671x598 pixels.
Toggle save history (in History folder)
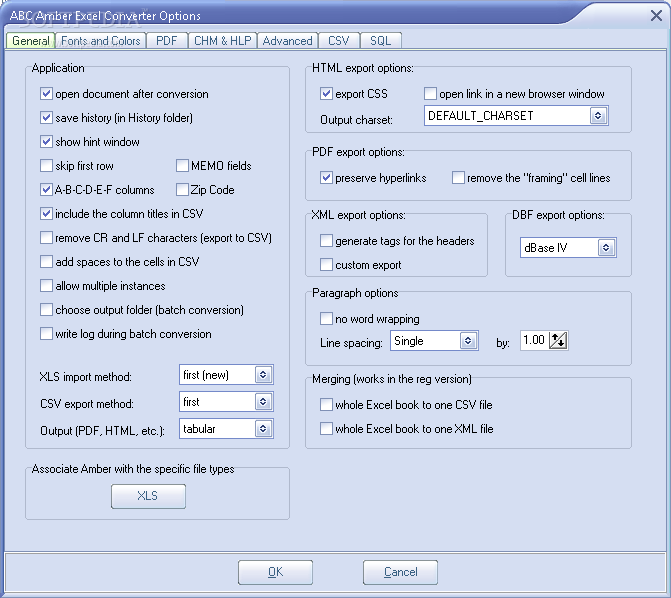(46, 118)
